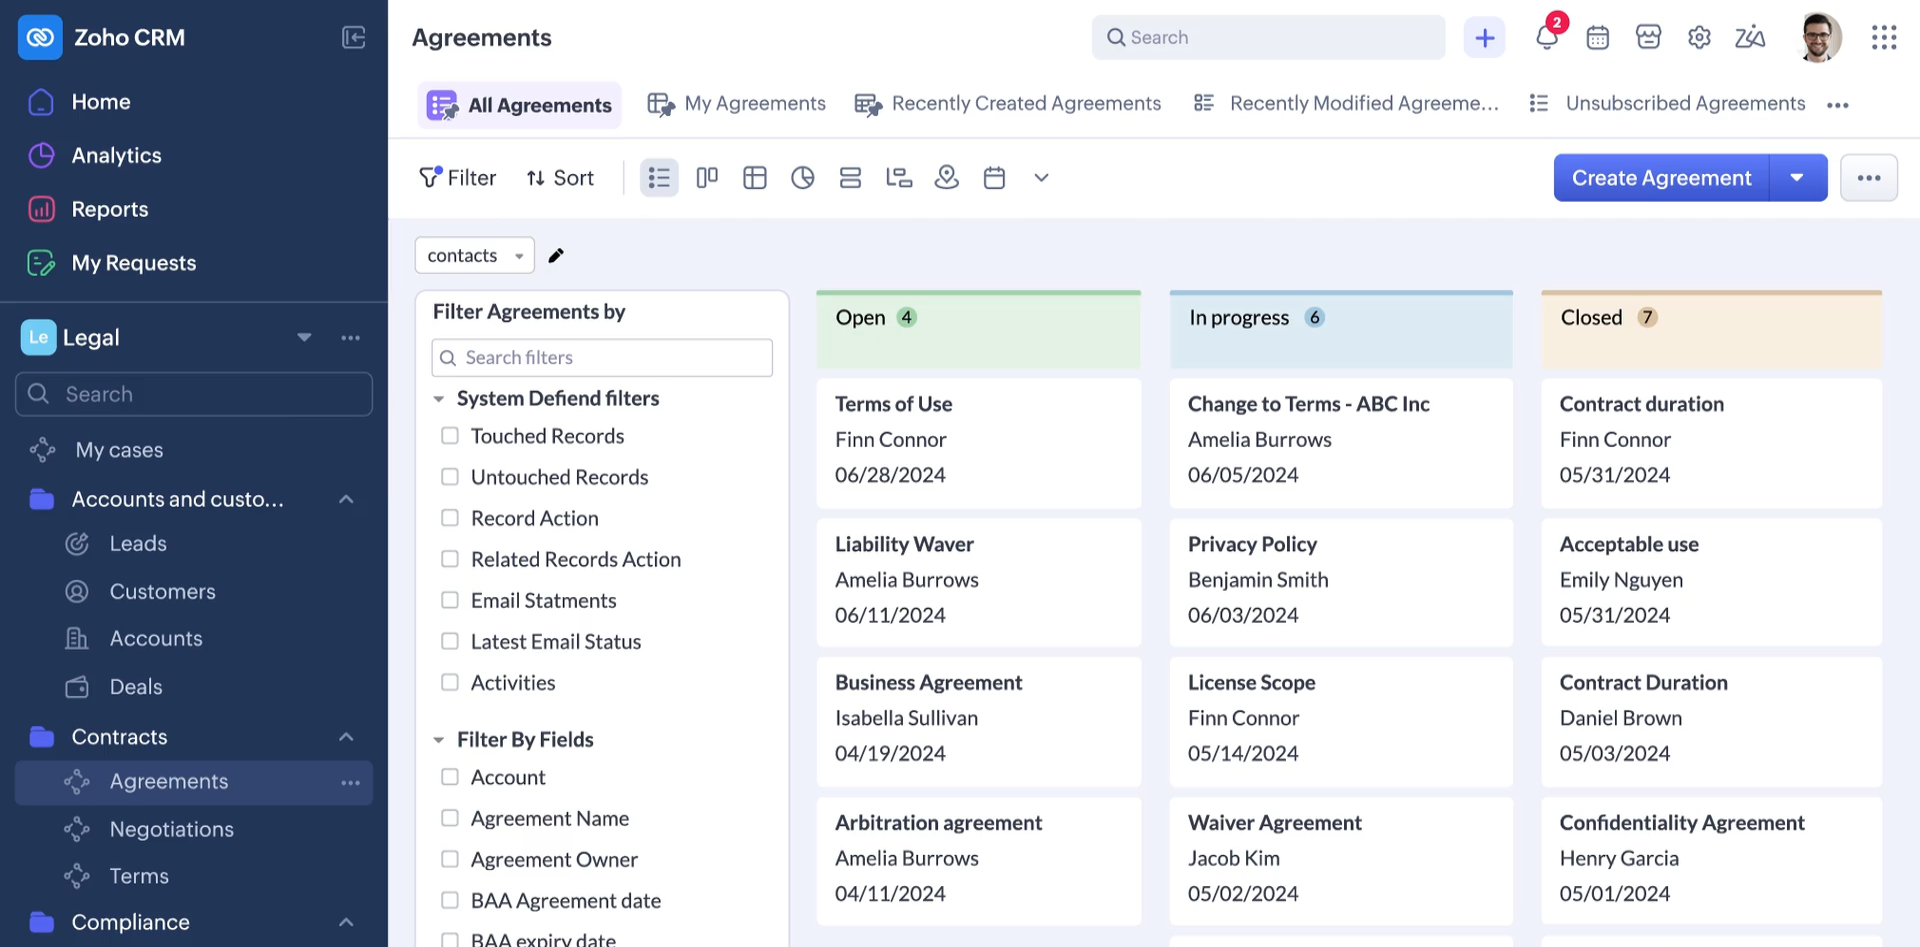Screen dimensions: 1920x947
Task: Open the apps grid launcher
Action: click(1884, 38)
